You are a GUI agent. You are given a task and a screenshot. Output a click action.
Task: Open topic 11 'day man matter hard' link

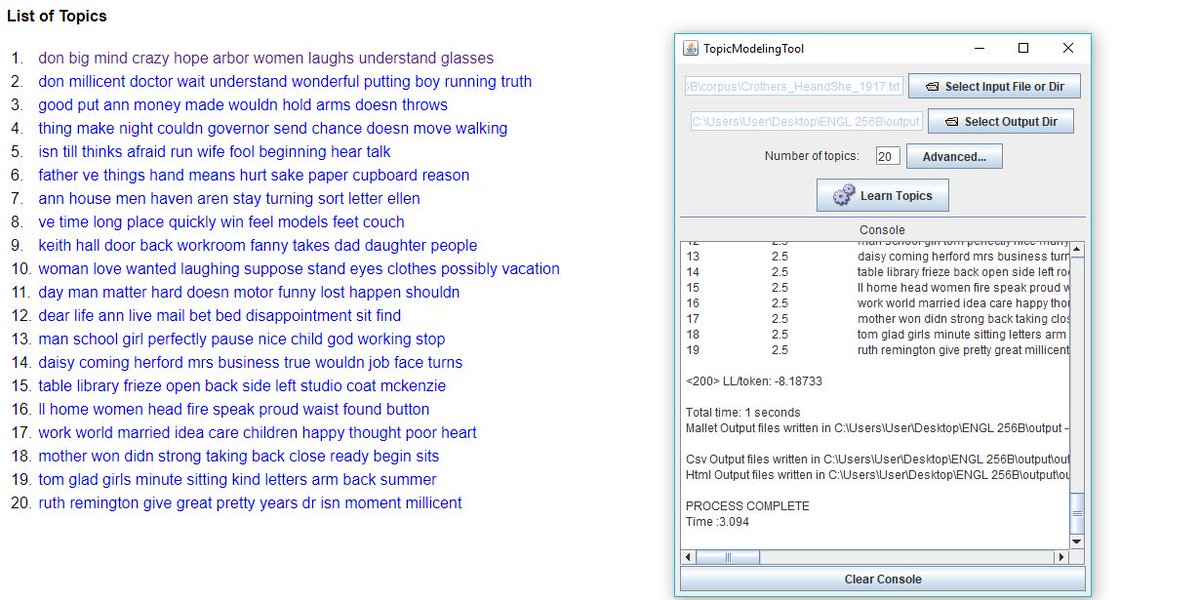point(249,292)
